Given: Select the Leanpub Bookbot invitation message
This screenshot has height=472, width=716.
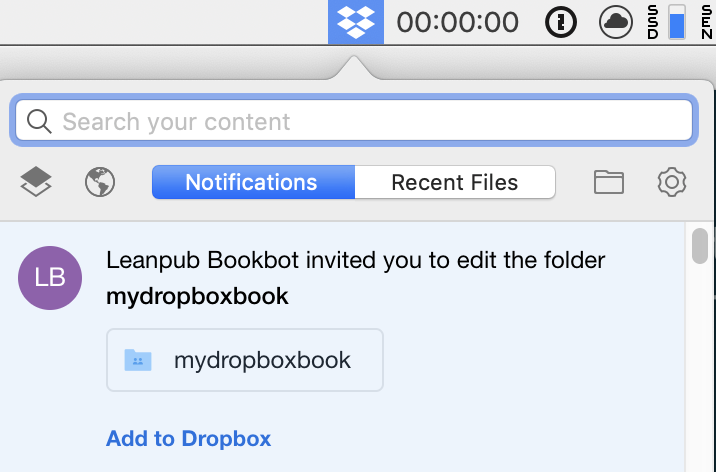Looking at the screenshot, I should tap(355, 277).
